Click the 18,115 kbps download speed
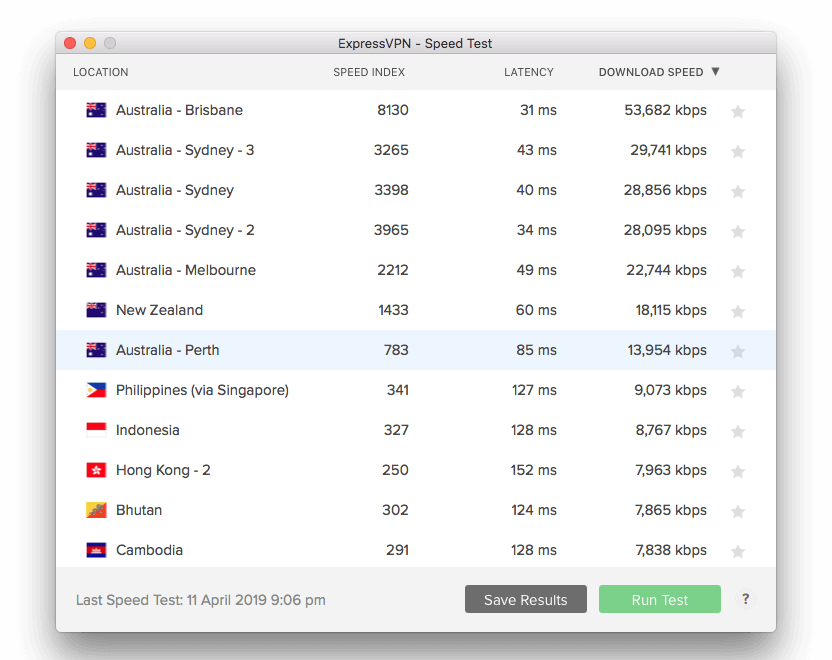The image size is (832, 660). pyautogui.click(x=671, y=310)
